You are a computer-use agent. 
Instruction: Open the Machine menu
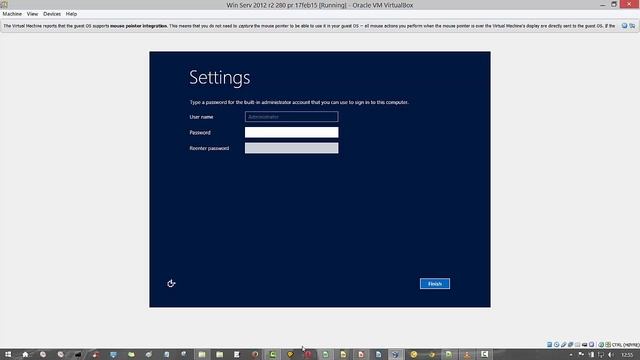12,14
